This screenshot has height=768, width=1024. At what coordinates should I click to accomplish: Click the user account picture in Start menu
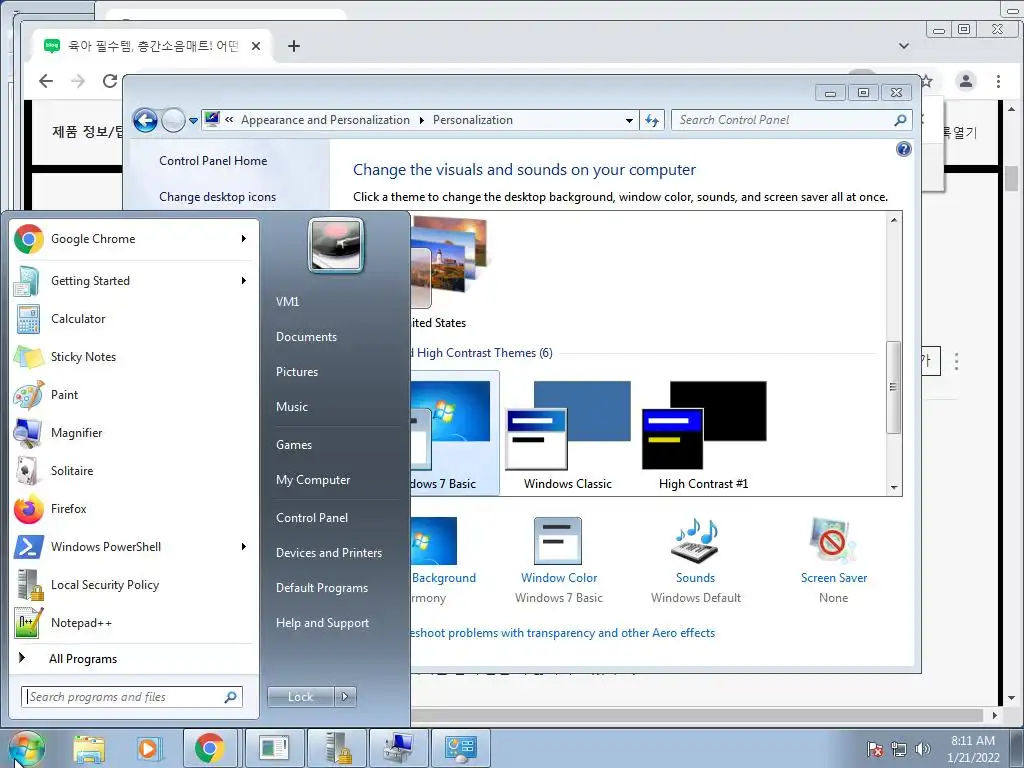336,245
